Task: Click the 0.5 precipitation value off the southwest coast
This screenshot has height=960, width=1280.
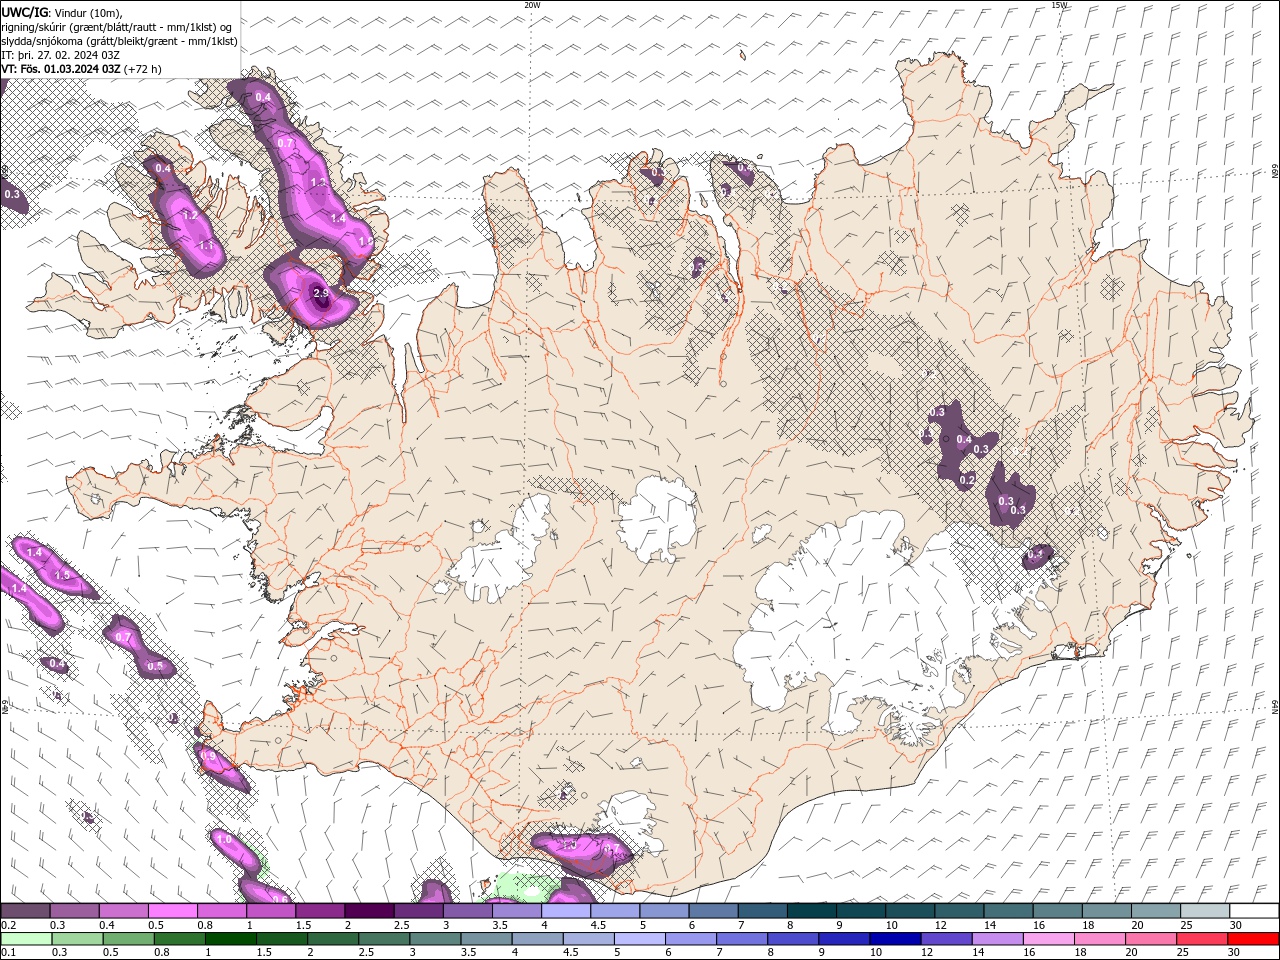Action: [155, 666]
